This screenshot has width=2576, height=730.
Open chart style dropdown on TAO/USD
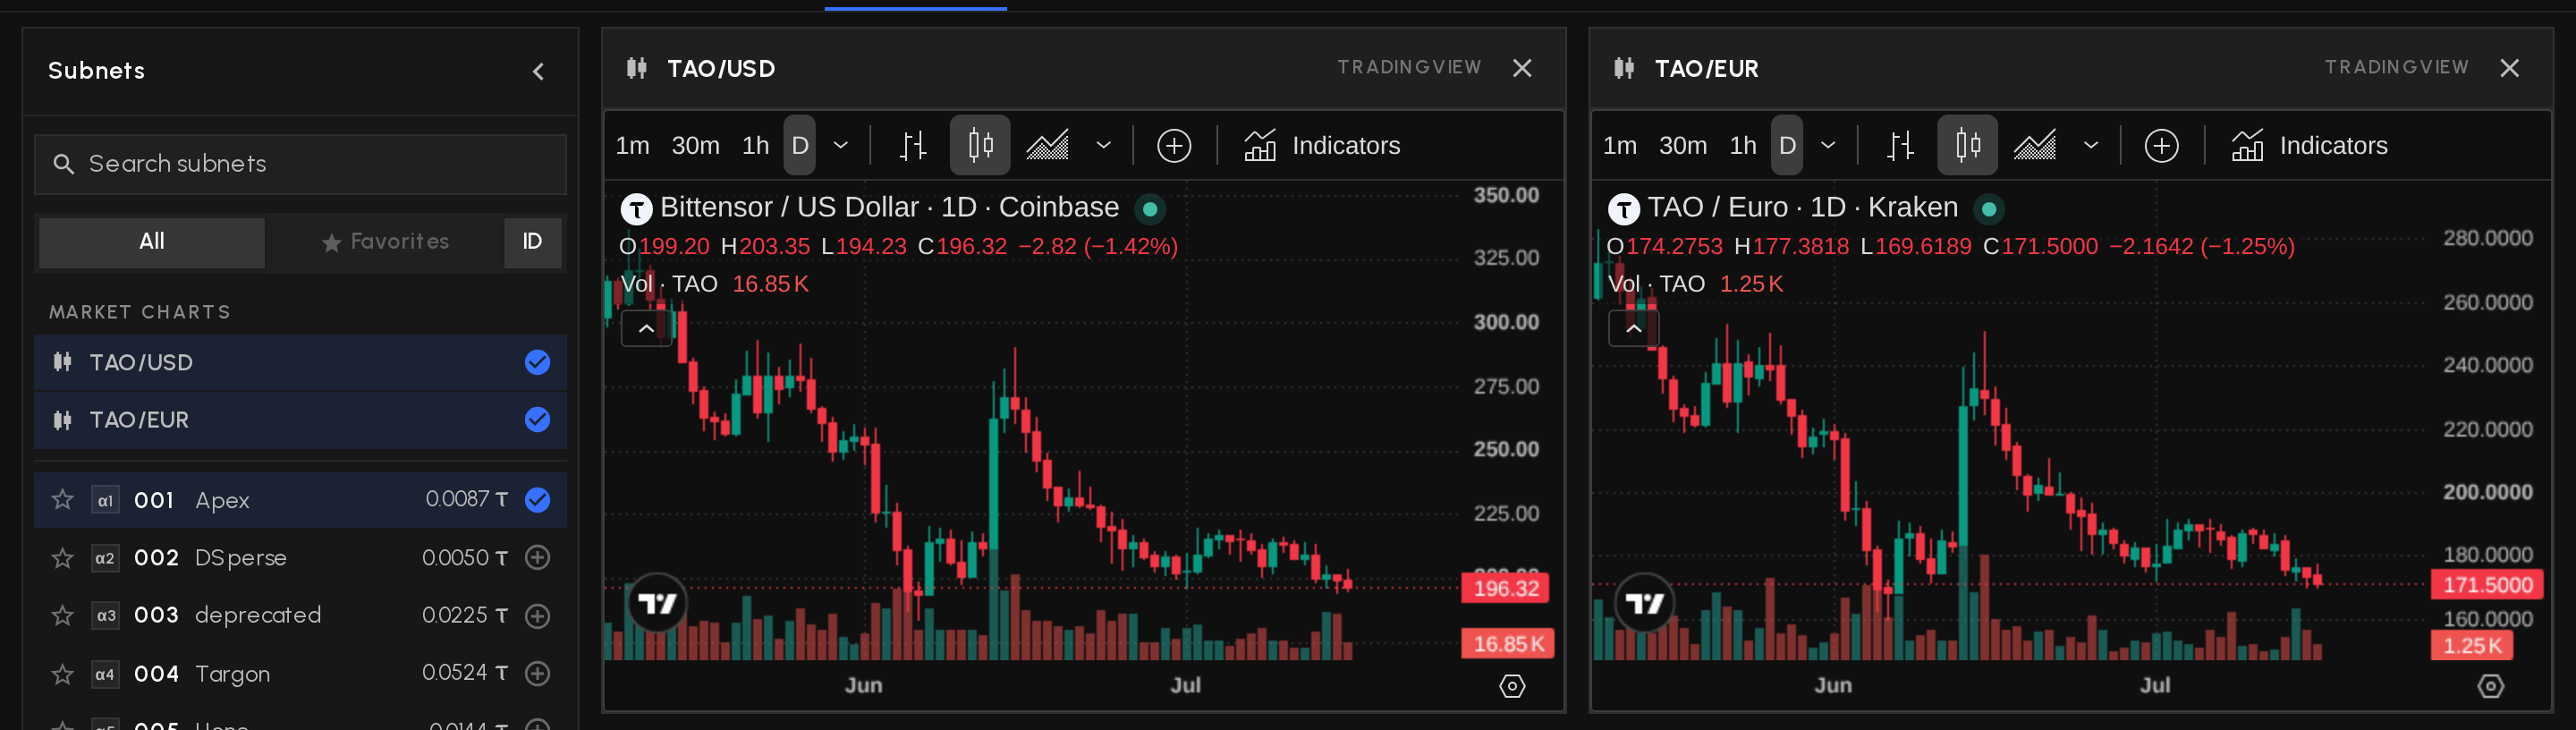[1103, 146]
